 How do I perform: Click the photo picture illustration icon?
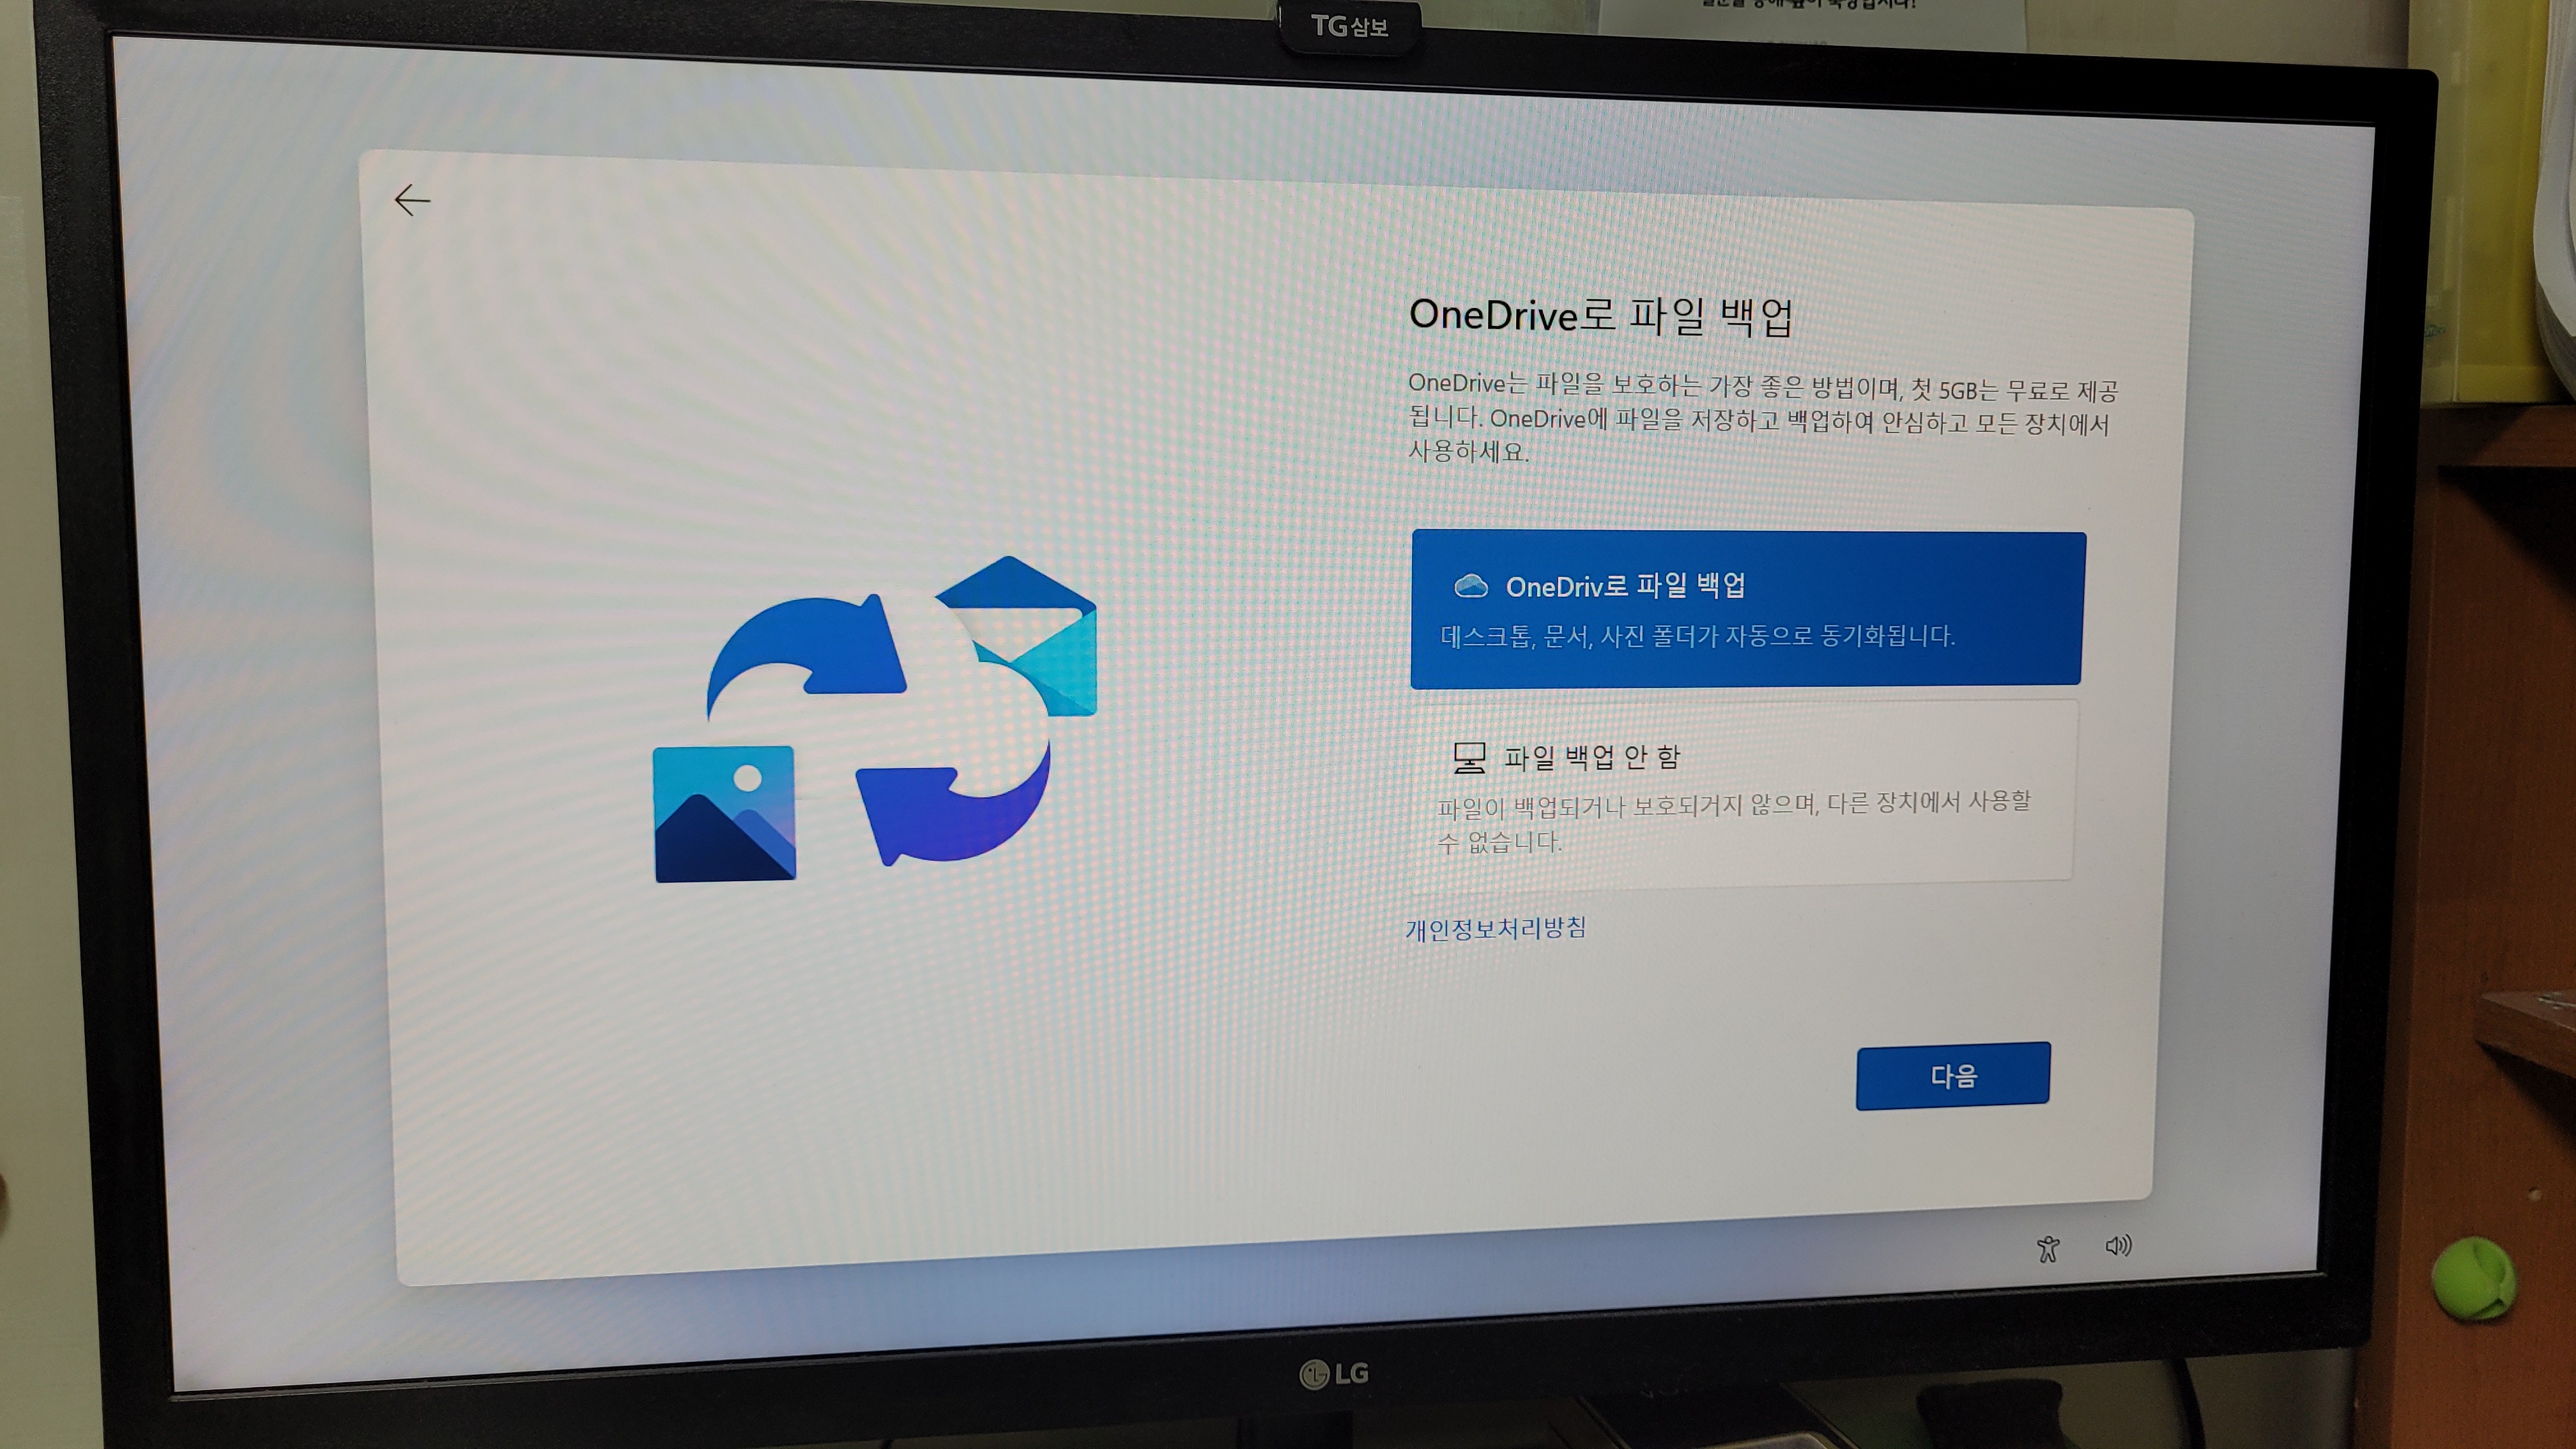click(724, 813)
